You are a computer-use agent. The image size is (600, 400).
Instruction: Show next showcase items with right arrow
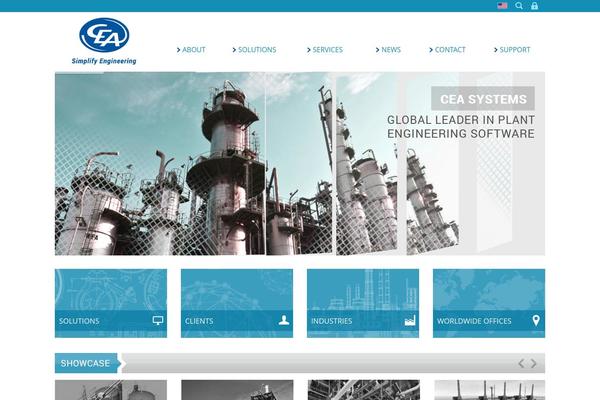[x=533, y=363]
